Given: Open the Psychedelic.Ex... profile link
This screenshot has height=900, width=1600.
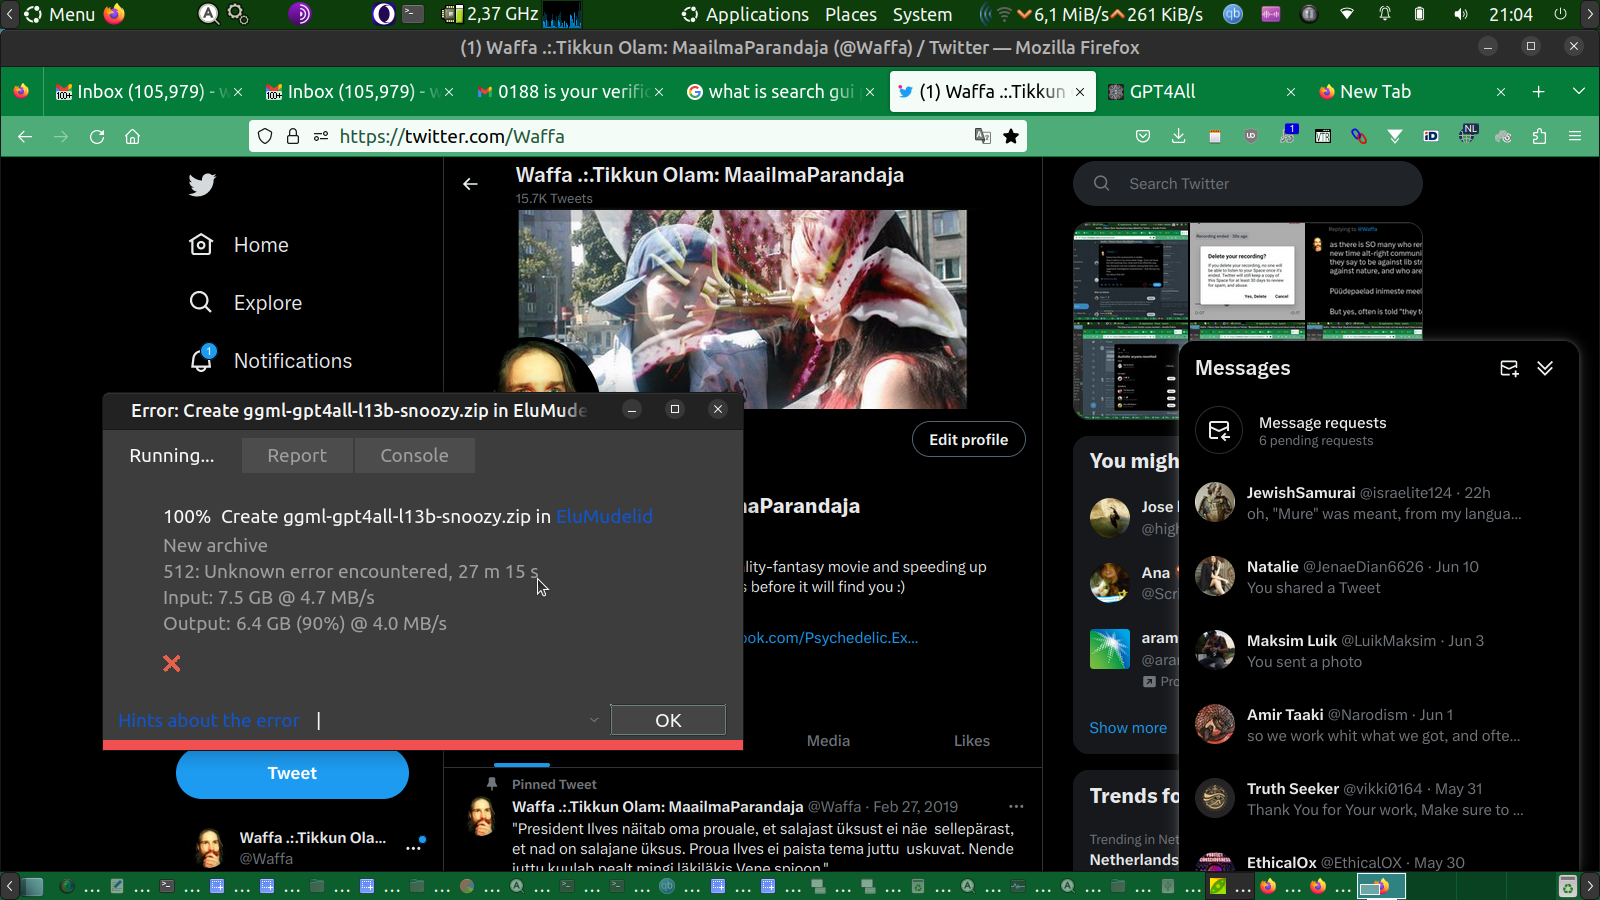Looking at the screenshot, I should coord(830,638).
